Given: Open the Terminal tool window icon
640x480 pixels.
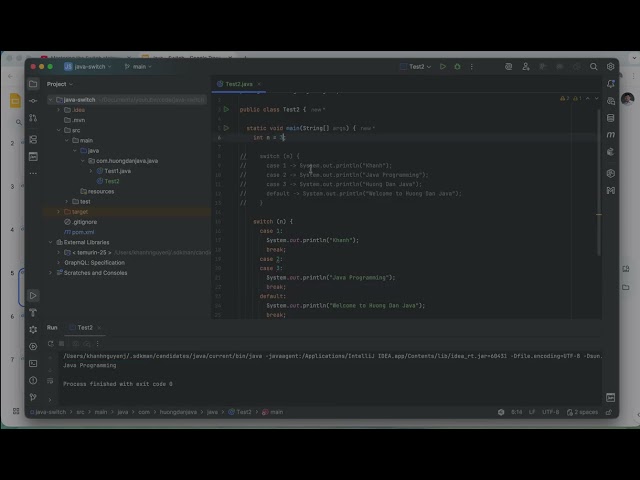Looking at the screenshot, I should 33,363.
